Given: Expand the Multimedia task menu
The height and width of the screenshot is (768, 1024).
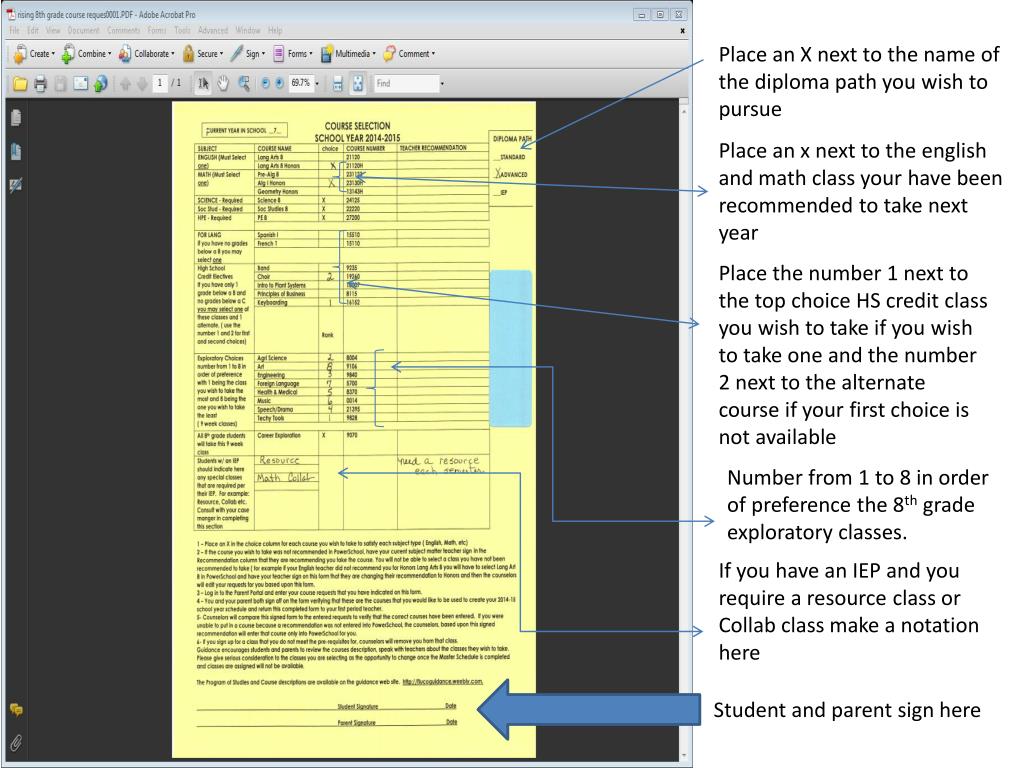Looking at the screenshot, I should pos(348,54).
